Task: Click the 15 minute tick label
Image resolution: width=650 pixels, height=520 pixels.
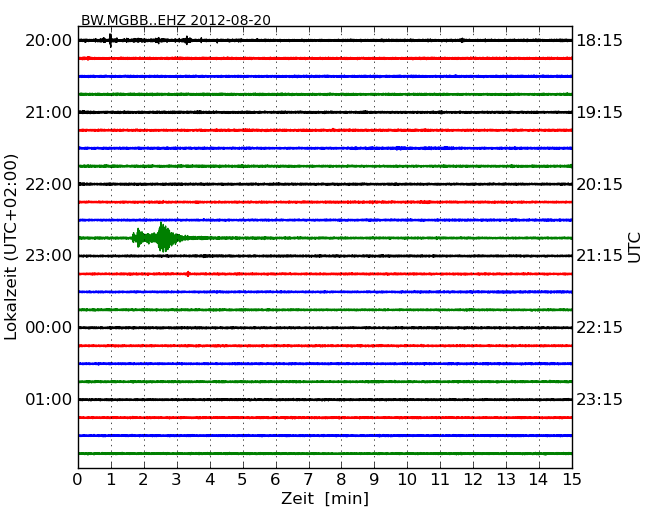Action: pos(571,479)
